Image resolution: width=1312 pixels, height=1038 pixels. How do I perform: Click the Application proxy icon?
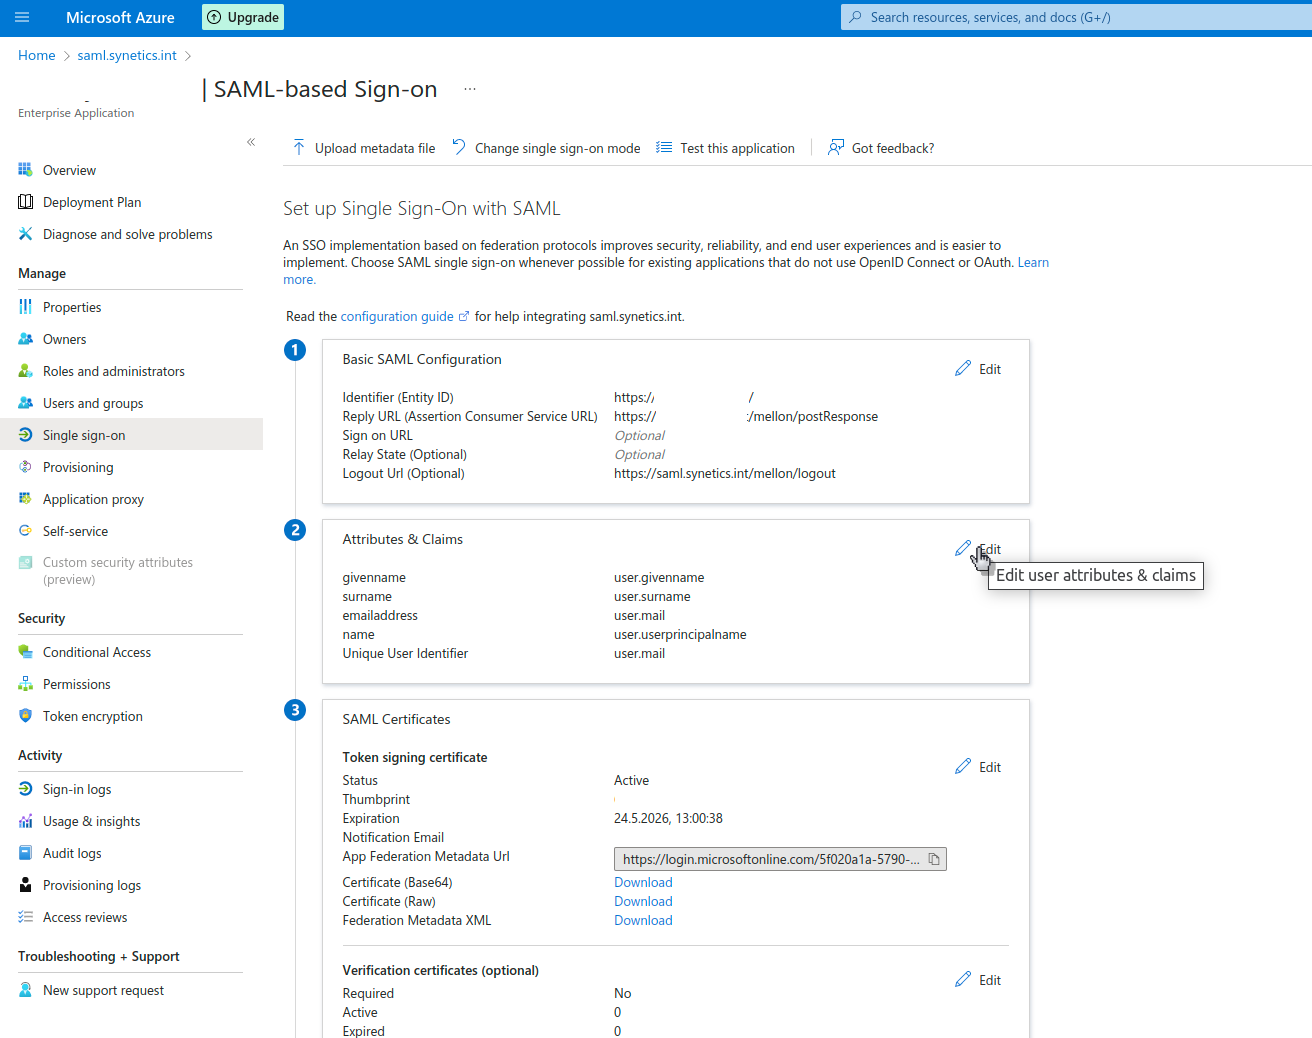pos(26,499)
